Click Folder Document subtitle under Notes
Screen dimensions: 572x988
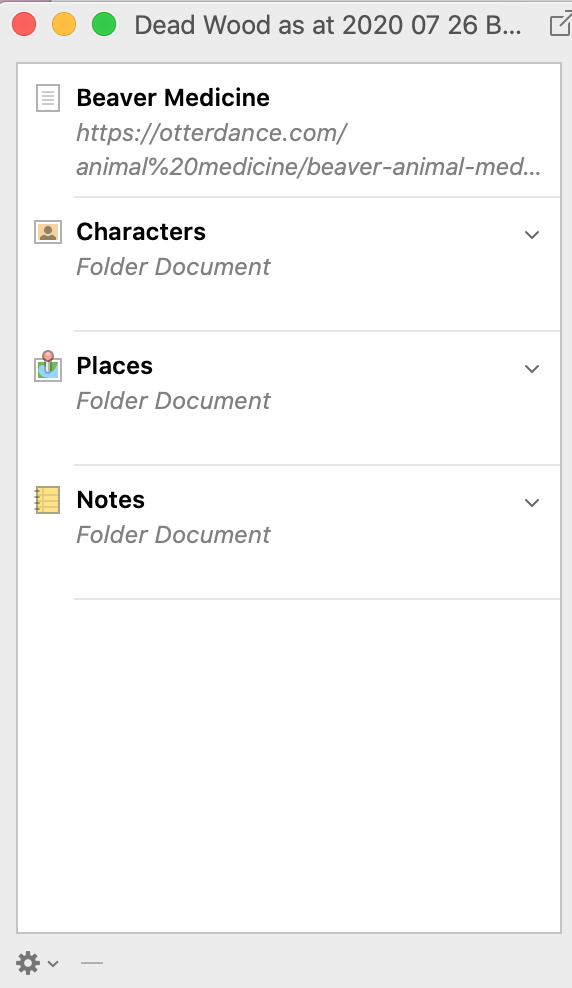click(x=173, y=534)
